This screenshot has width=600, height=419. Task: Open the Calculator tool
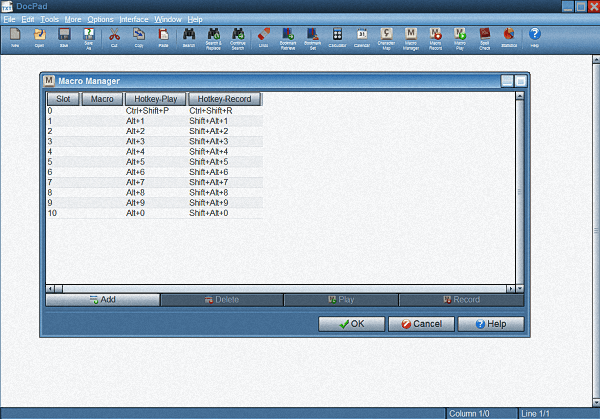coord(337,37)
